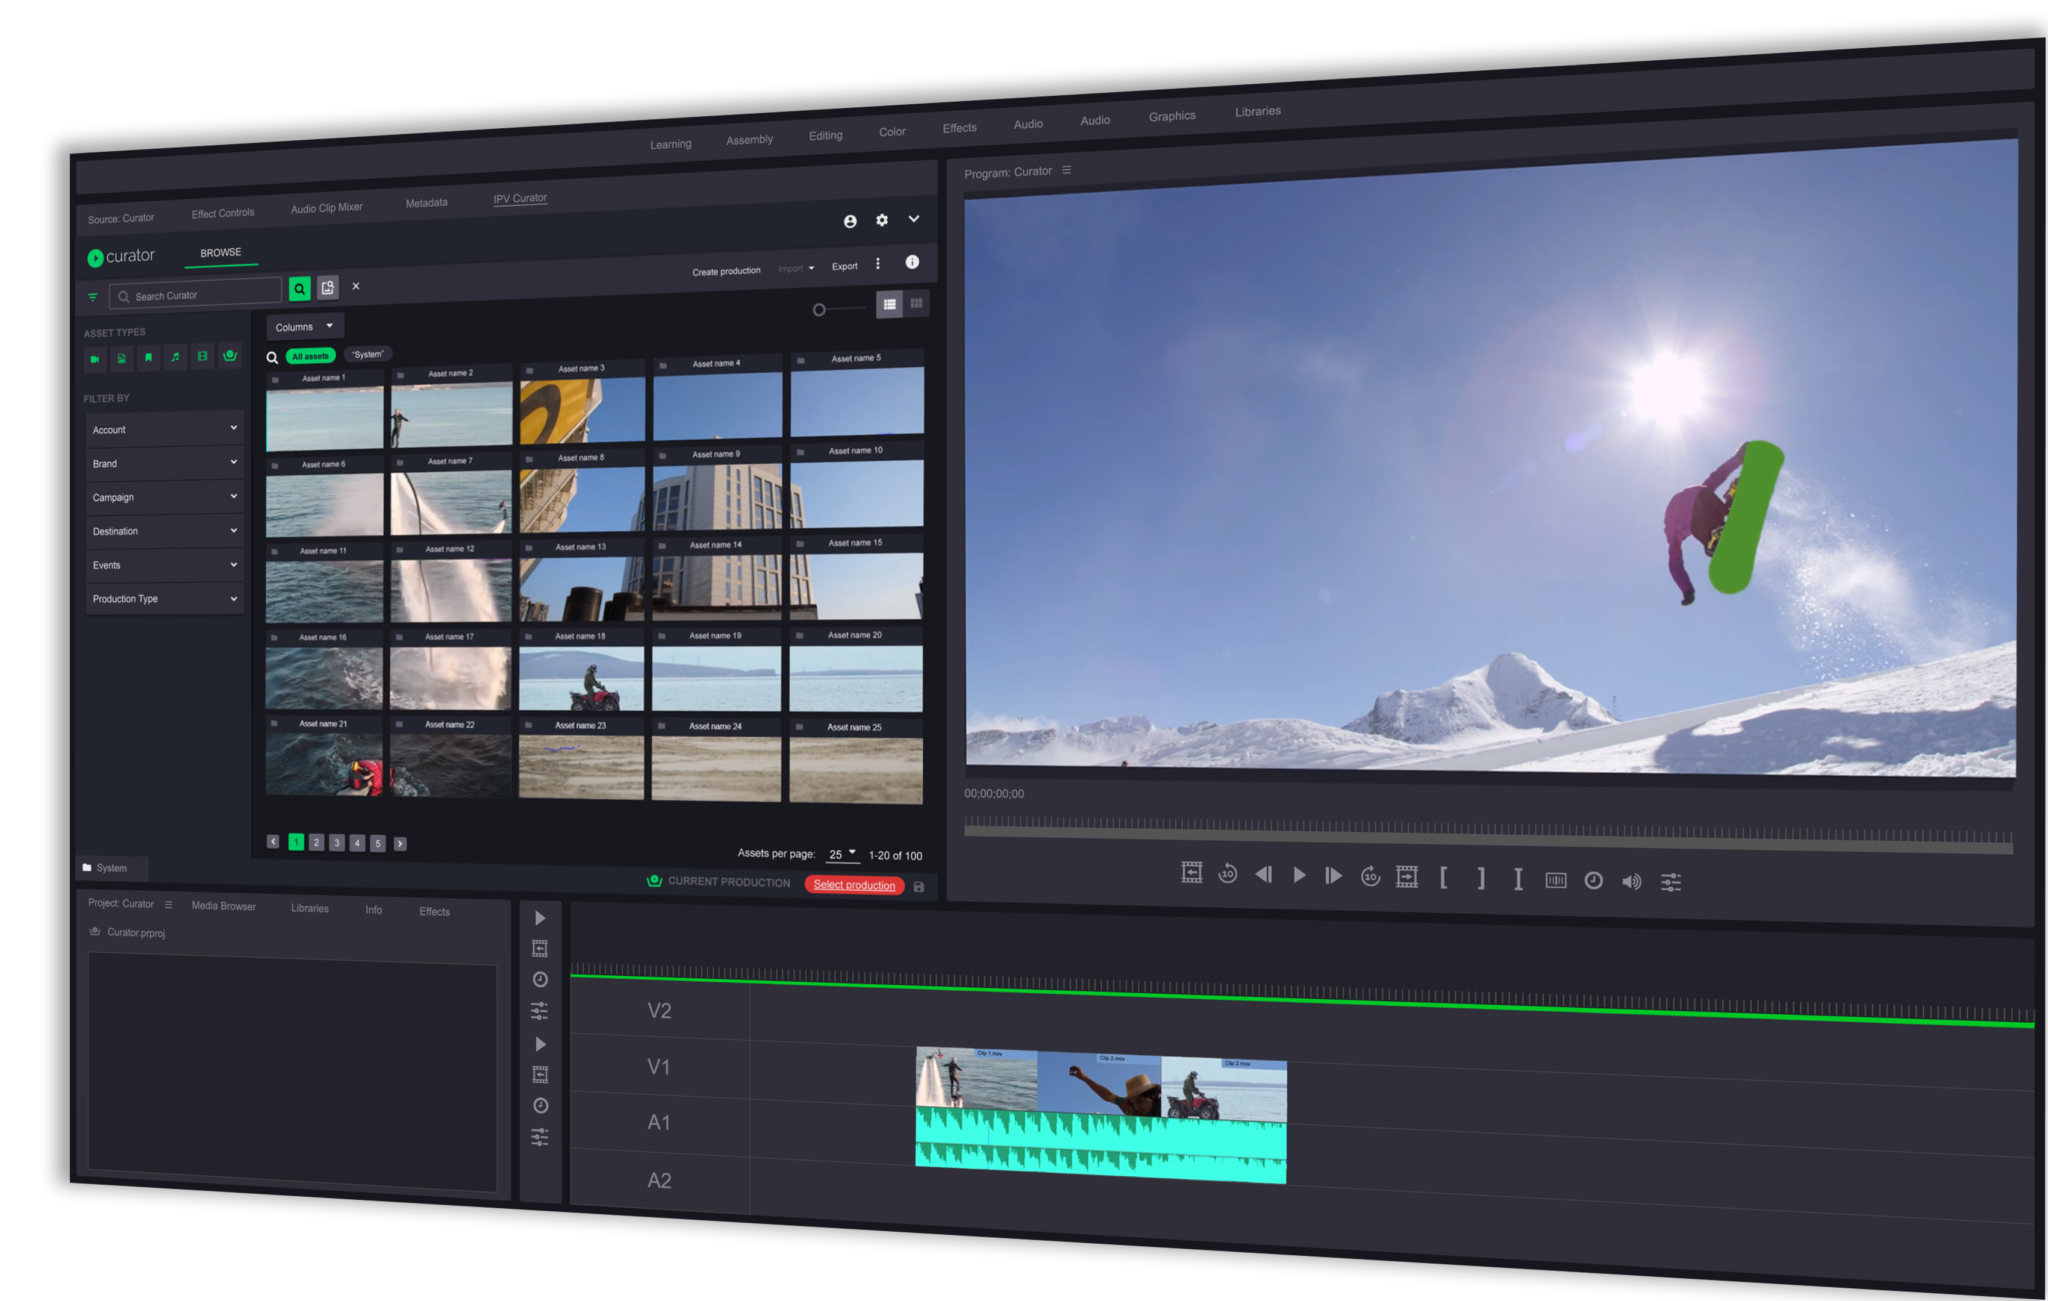Viewport: 2048px width, 1301px height.
Task: Click the green search magnifier button
Action: click(299, 289)
